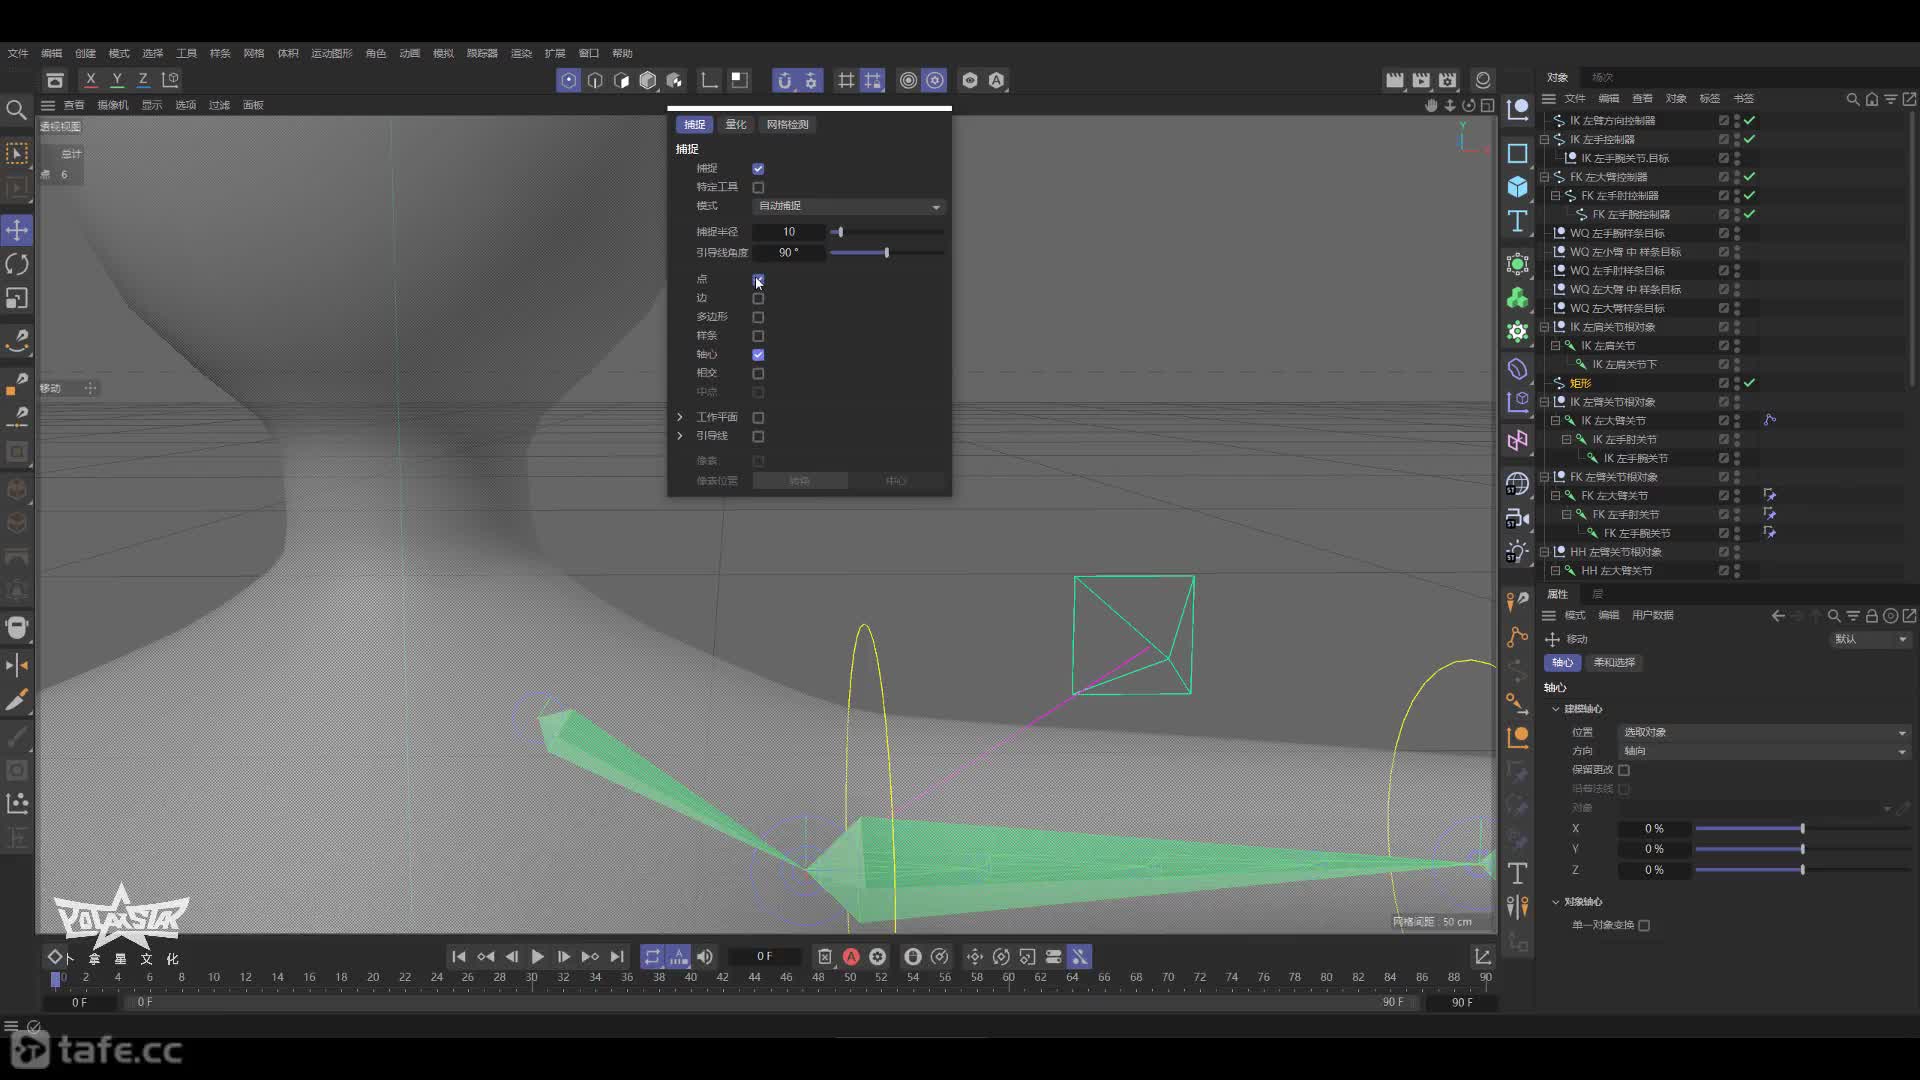Adjust the 引导线角度 slider
This screenshot has height=1080, width=1920.
(886, 253)
